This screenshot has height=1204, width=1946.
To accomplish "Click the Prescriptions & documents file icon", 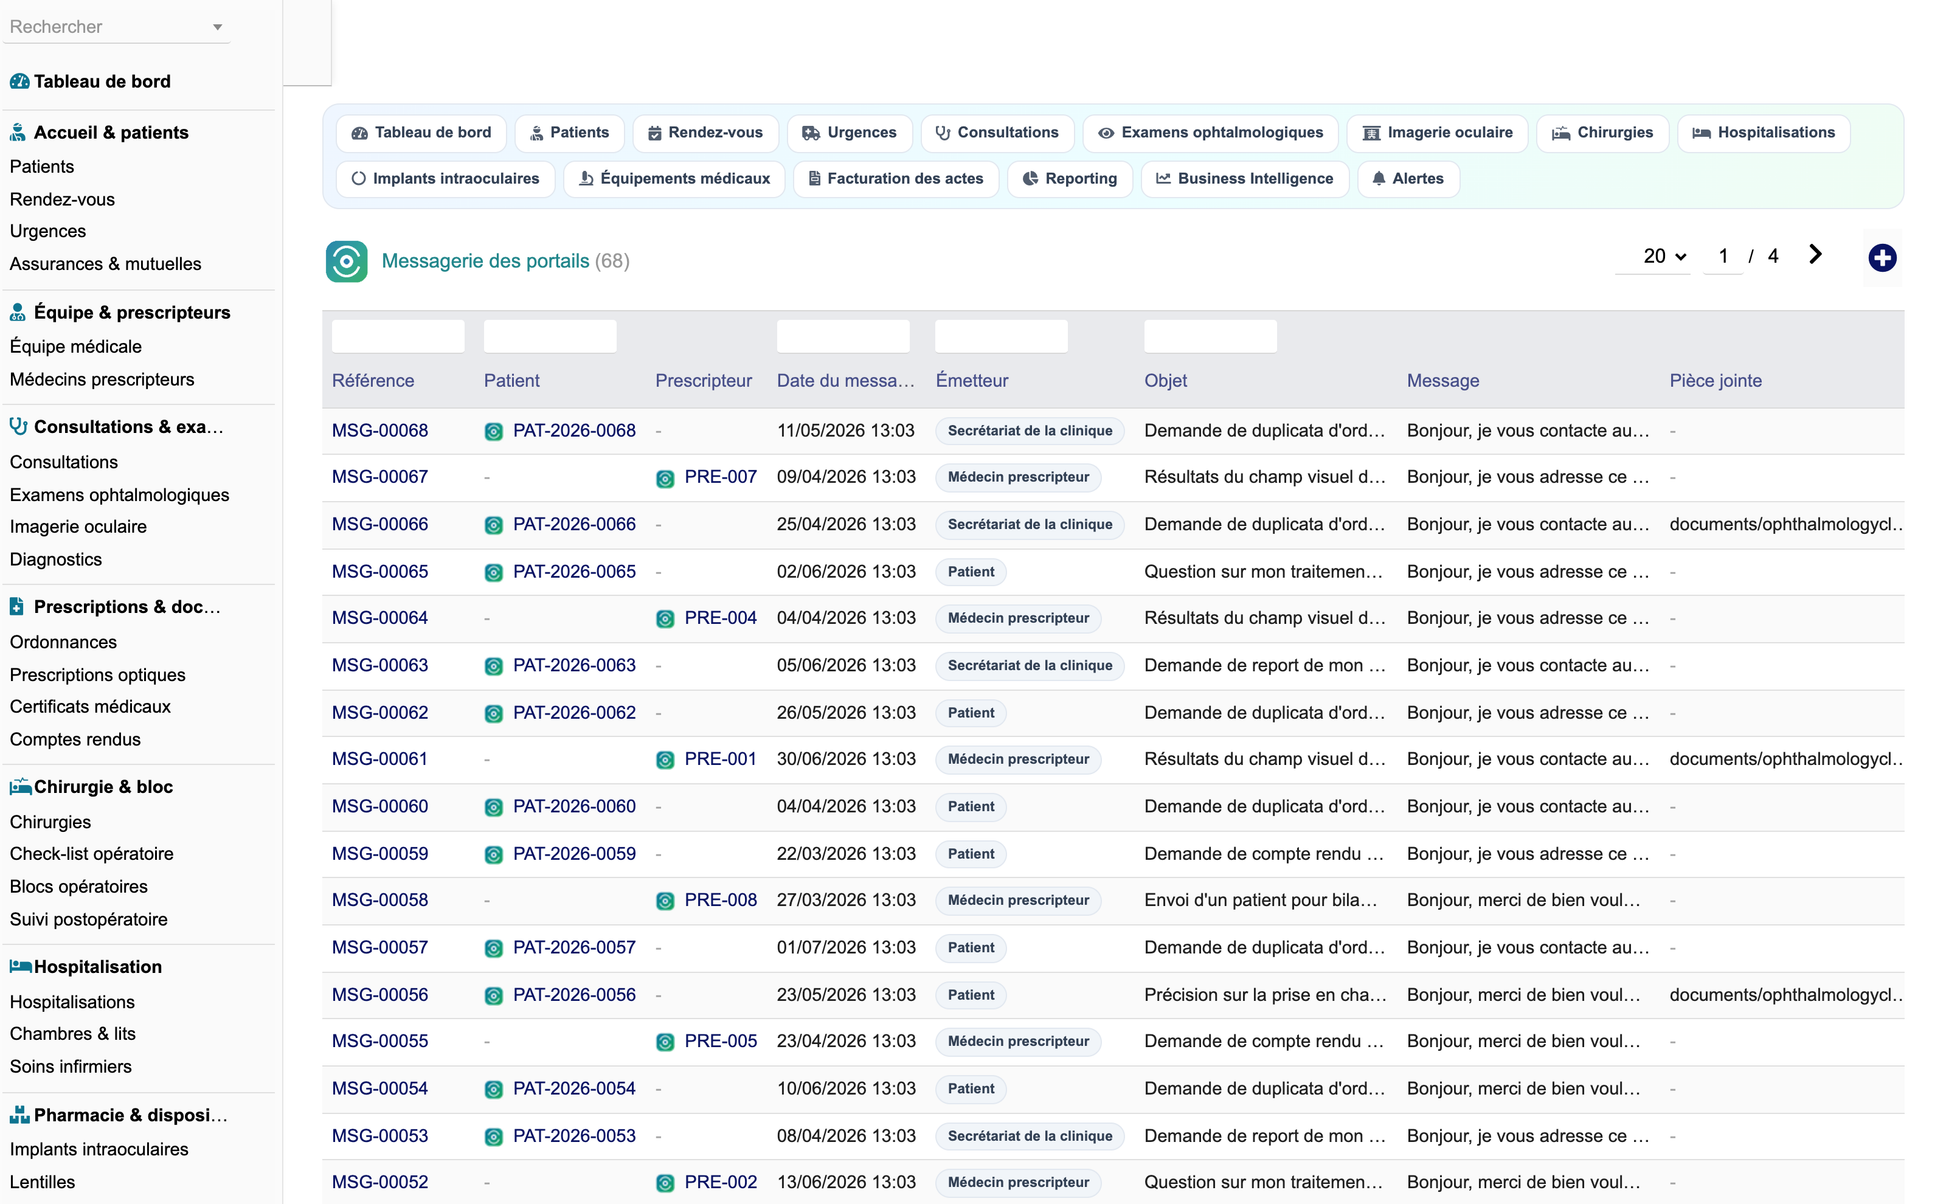I will [x=17, y=607].
